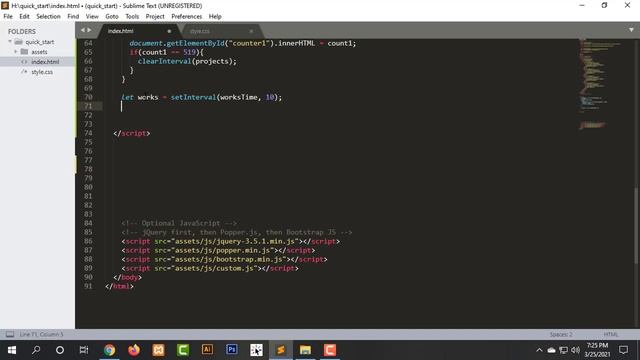Image resolution: width=640 pixels, height=360 pixels.
Task: Open network settings tray icon
Action: pos(564,350)
